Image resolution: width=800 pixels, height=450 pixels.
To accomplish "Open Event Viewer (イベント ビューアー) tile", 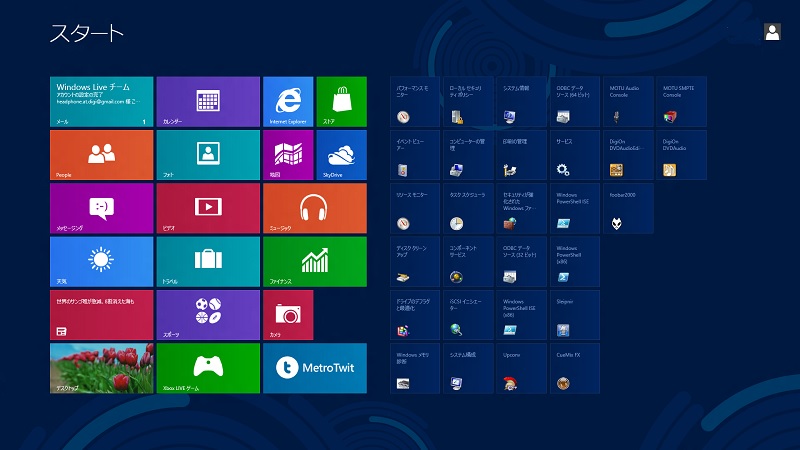I will coord(415,155).
